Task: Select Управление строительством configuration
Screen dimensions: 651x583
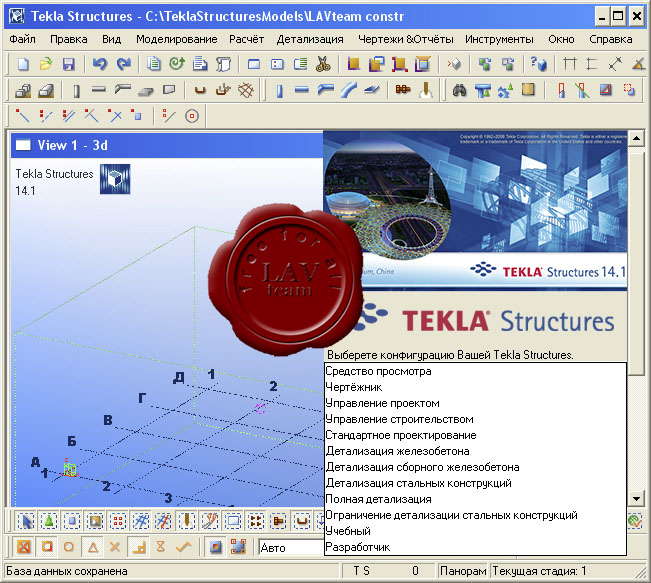Action: click(x=475, y=419)
